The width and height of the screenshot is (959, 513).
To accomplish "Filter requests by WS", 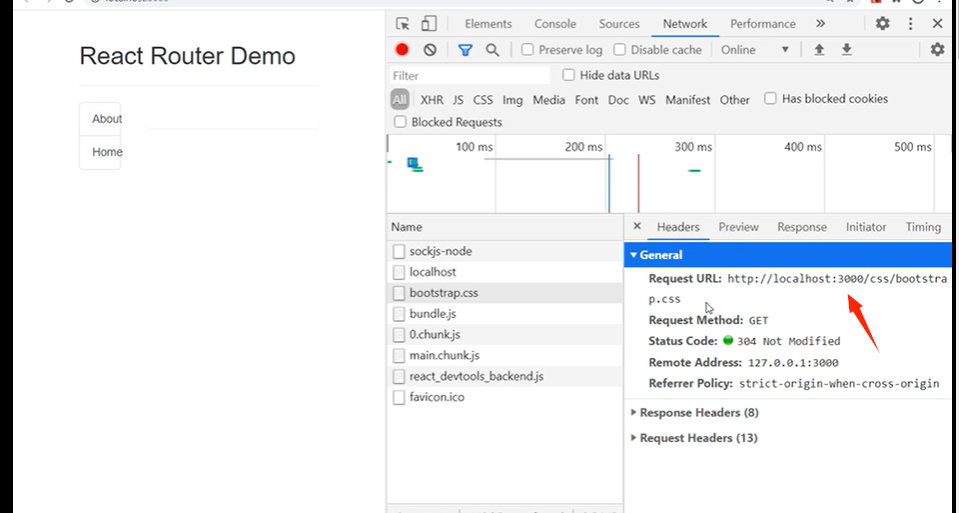I will coord(646,100).
